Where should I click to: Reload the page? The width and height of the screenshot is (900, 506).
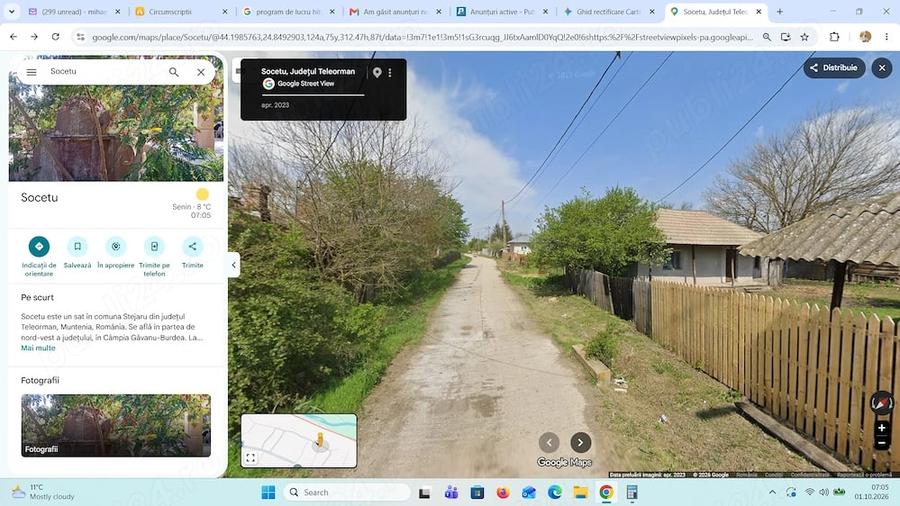[x=56, y=37]
